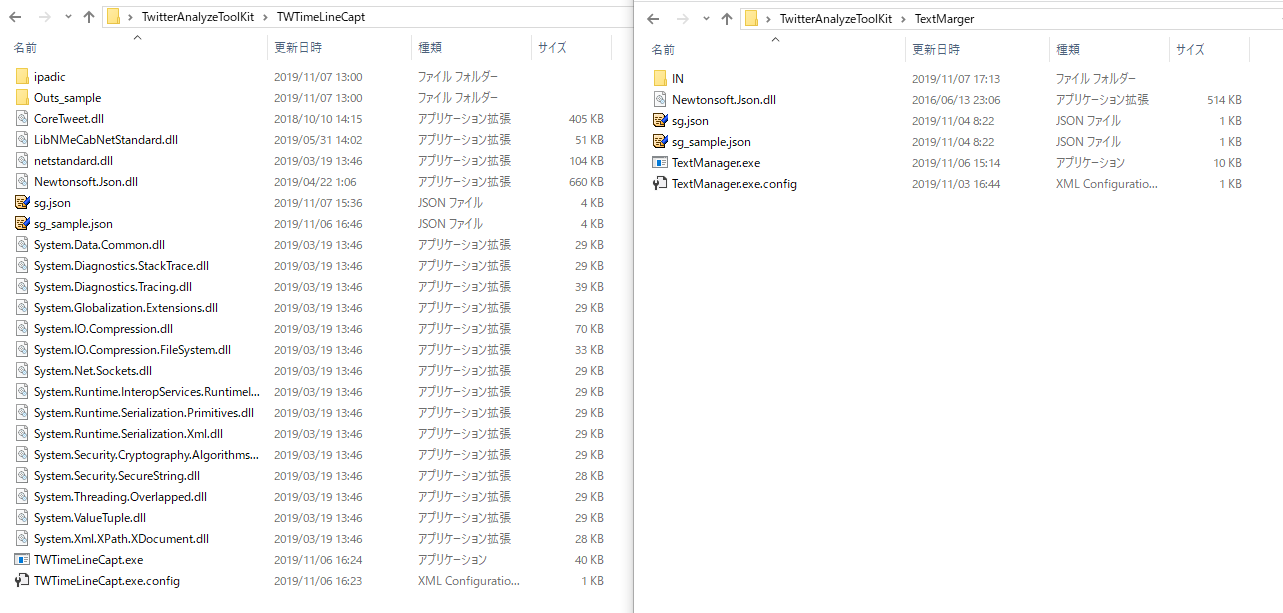Expand chevron before TwitterAnalyzeToolKit in right address bar

(x=769, y=18)
